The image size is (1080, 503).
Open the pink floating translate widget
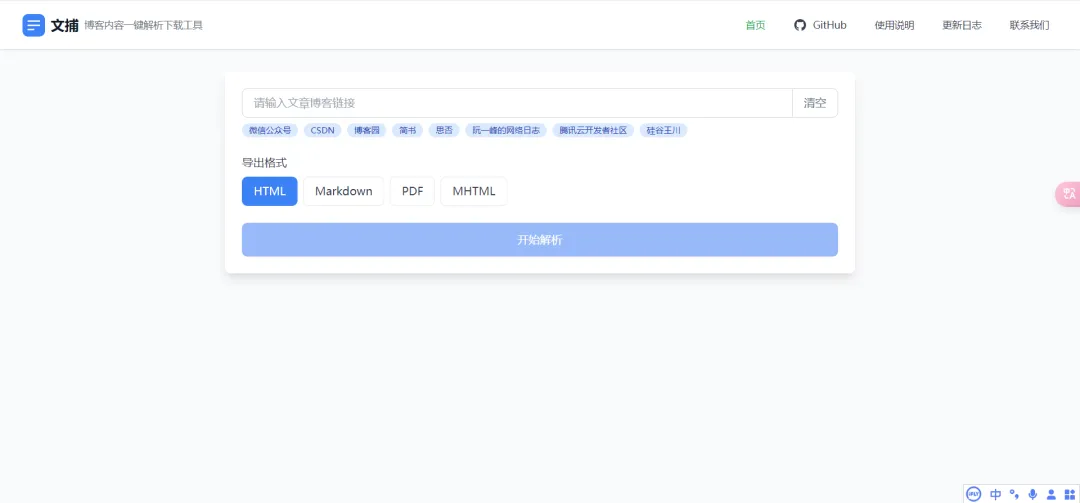pyautogui.click(x=1068, y=194)
